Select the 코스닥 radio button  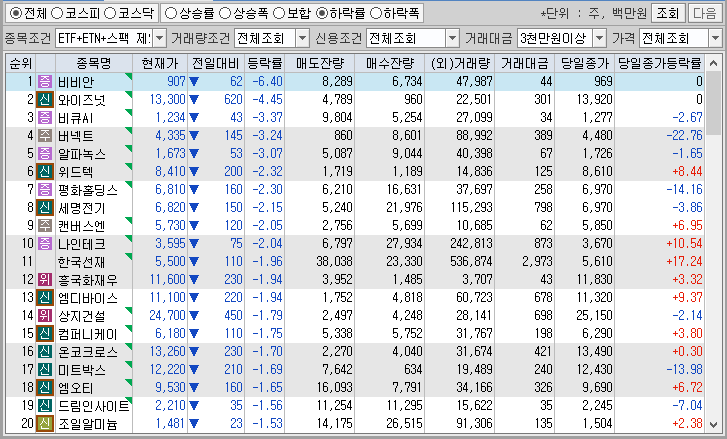(x=110, y=13)
